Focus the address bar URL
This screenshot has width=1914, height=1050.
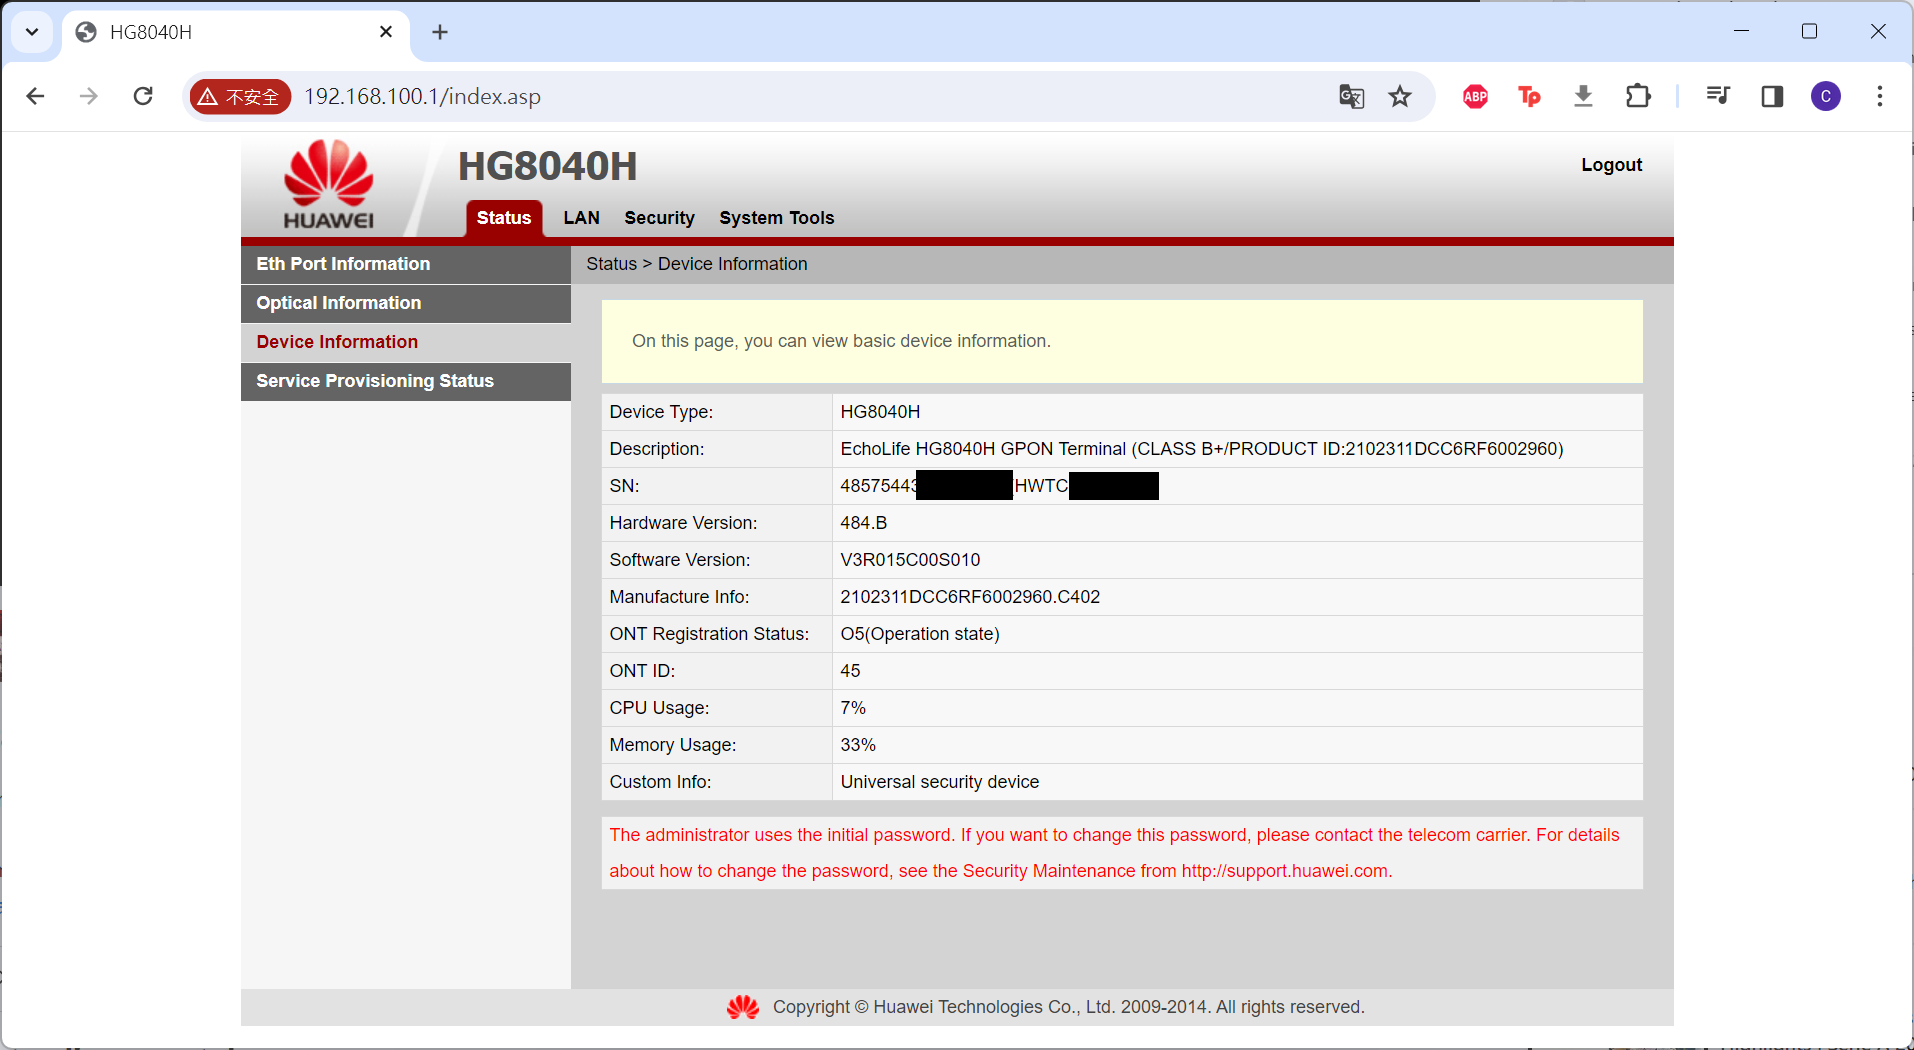pyautogui.click(x=422, y=96)
